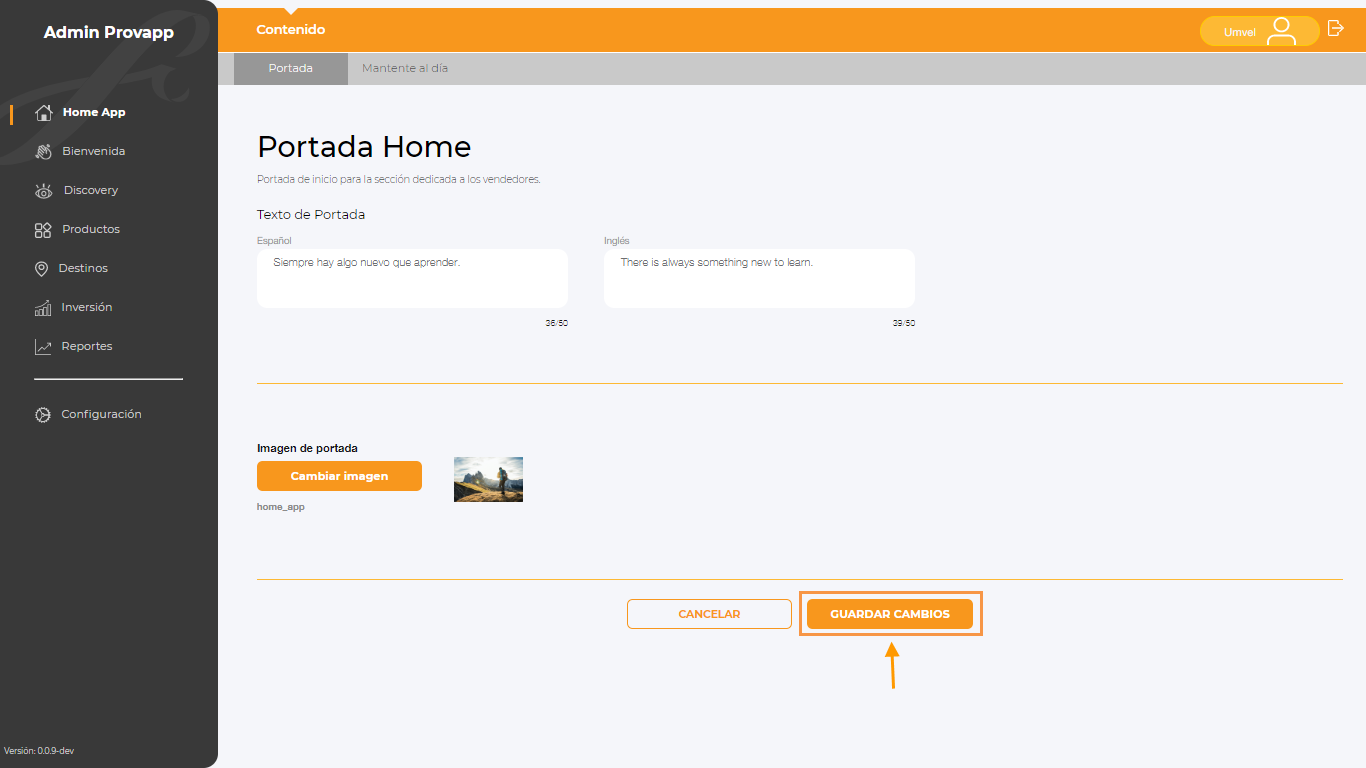
Task: Click the Productos grid icon
Action: pyautogui.click(x=43, y=229)
